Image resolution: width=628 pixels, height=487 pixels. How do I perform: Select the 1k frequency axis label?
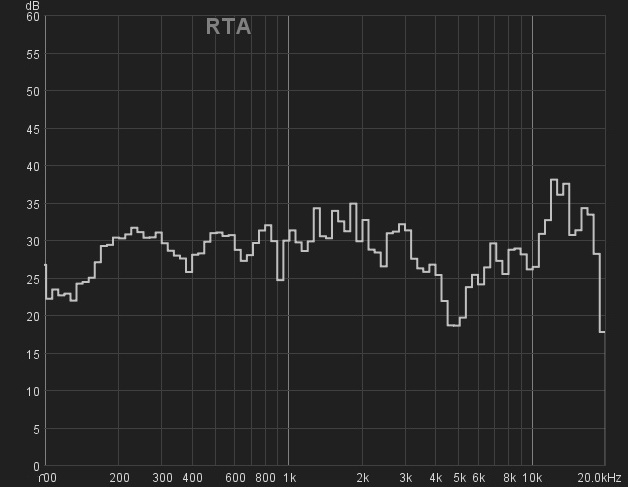[289, 478]
